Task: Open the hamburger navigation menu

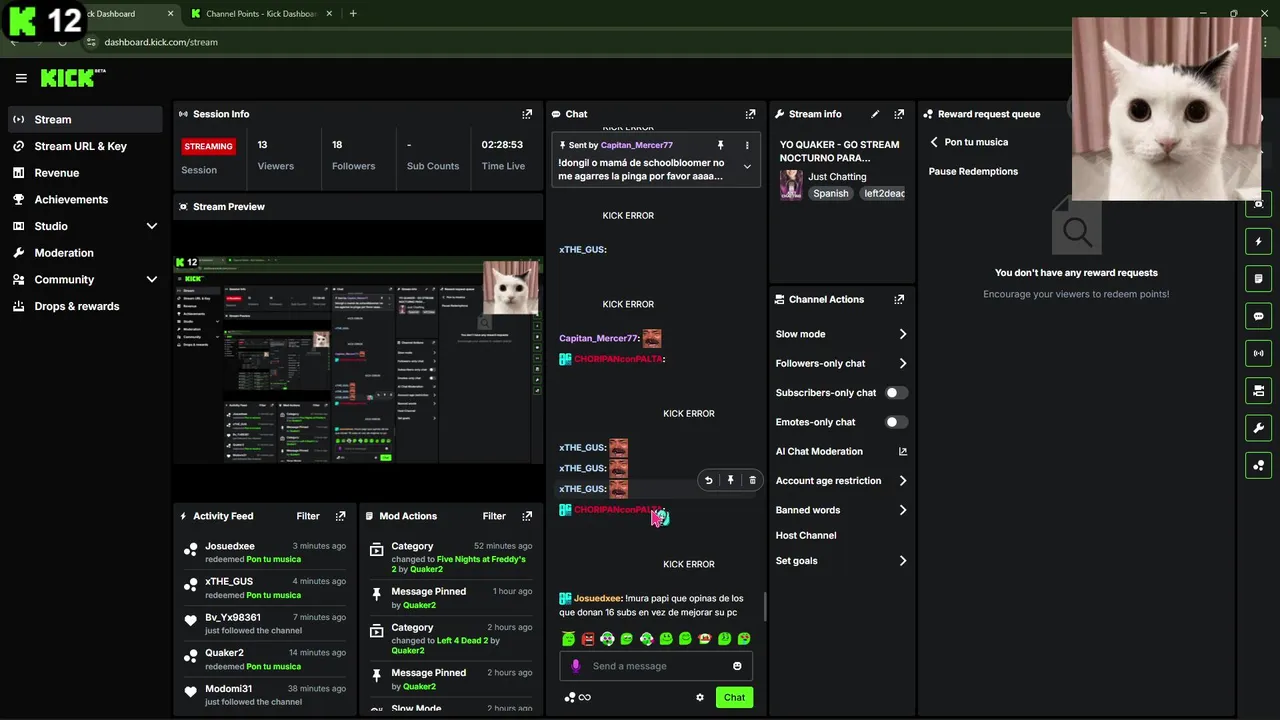Action: pos(21,78)
